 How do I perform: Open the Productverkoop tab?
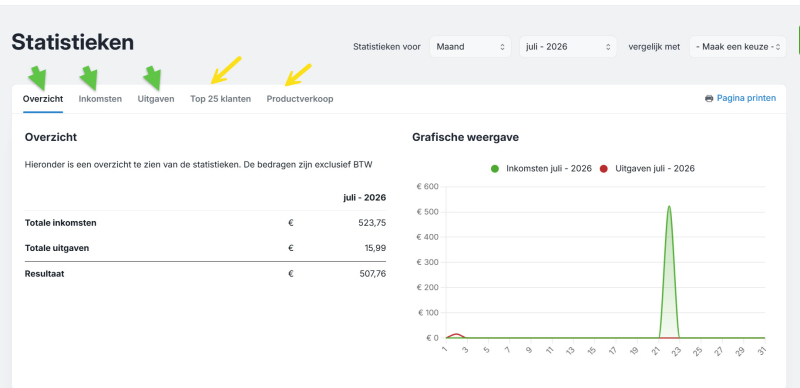[300, 99]
